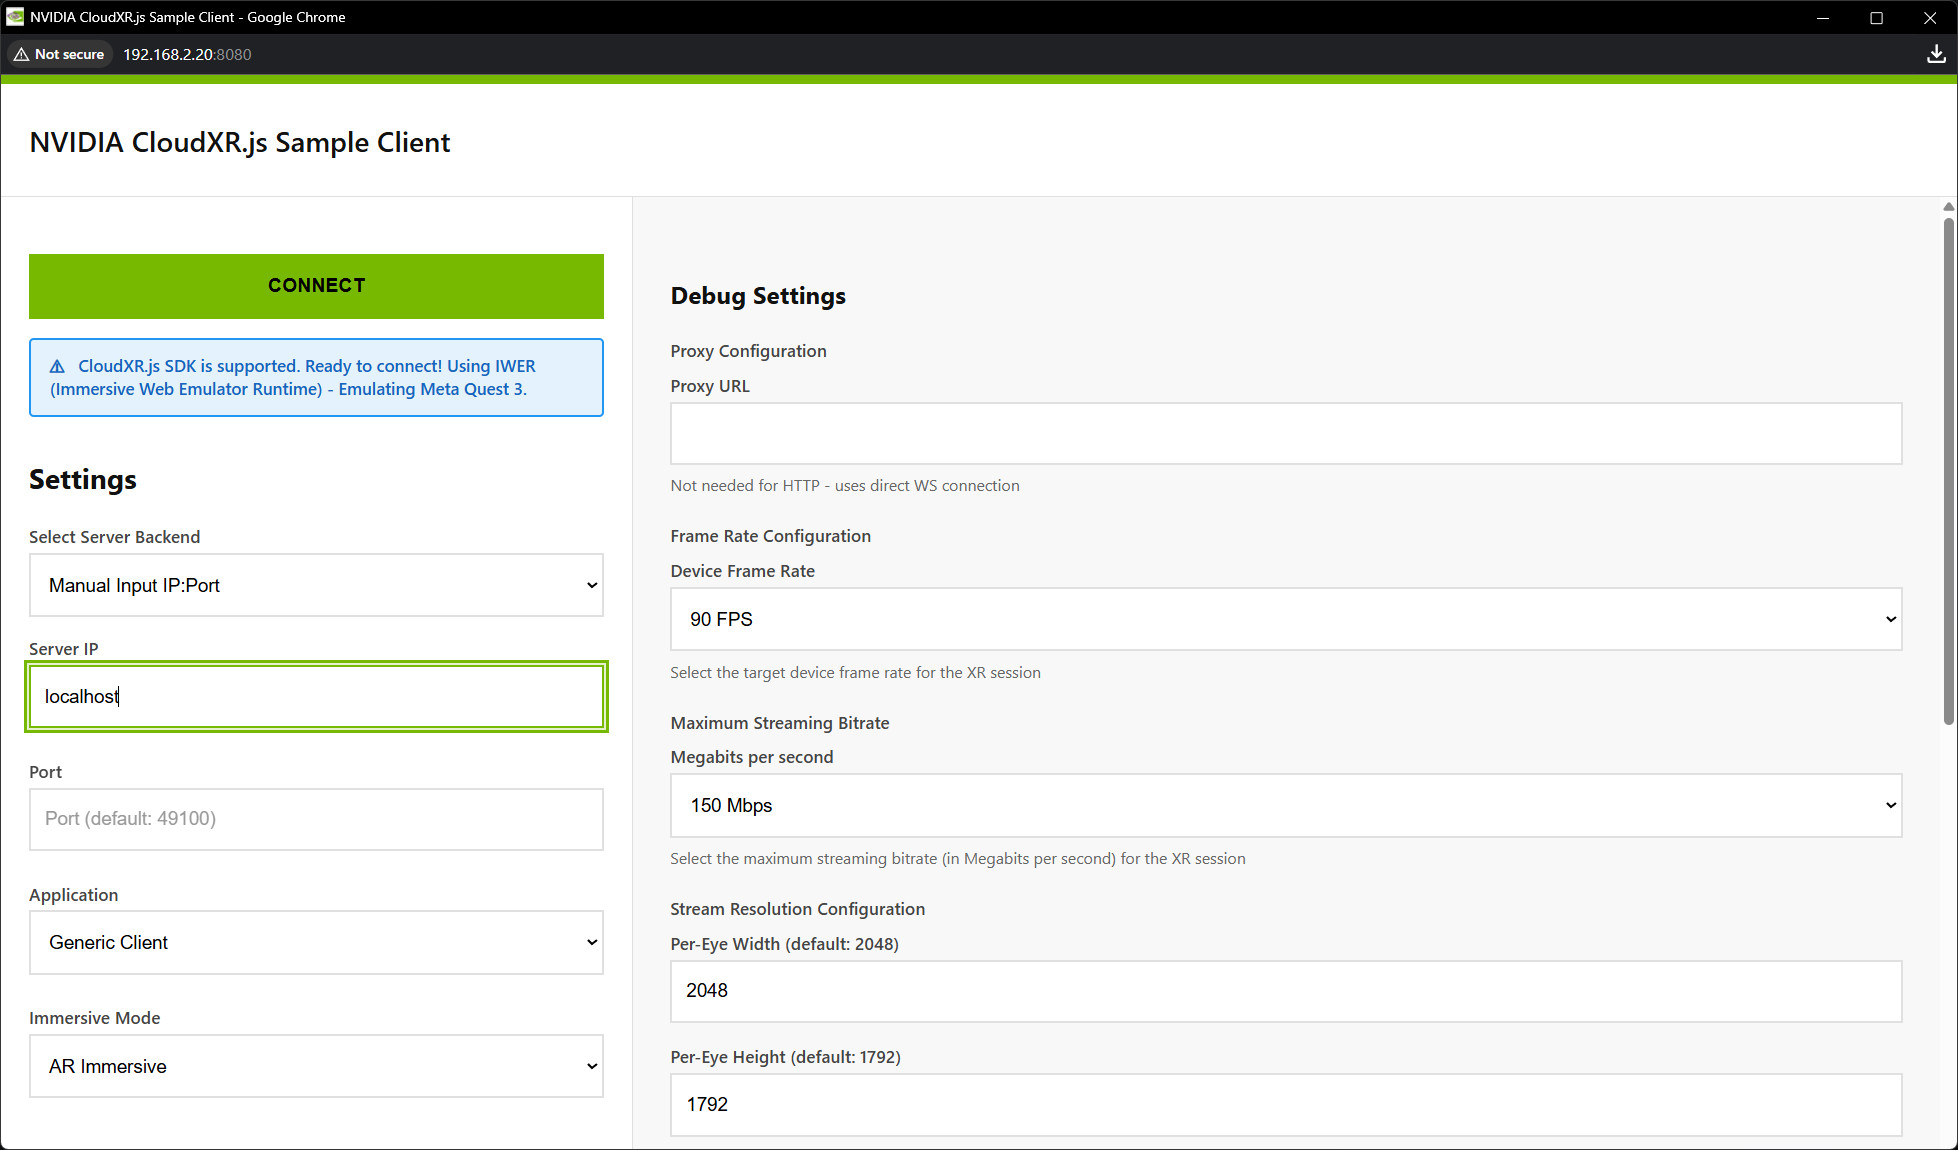Click the address bar showing 192.168.2.20:8080
Image resolution: width=1958 pixels, height=1150 pixels.
(x=187, y=54)
